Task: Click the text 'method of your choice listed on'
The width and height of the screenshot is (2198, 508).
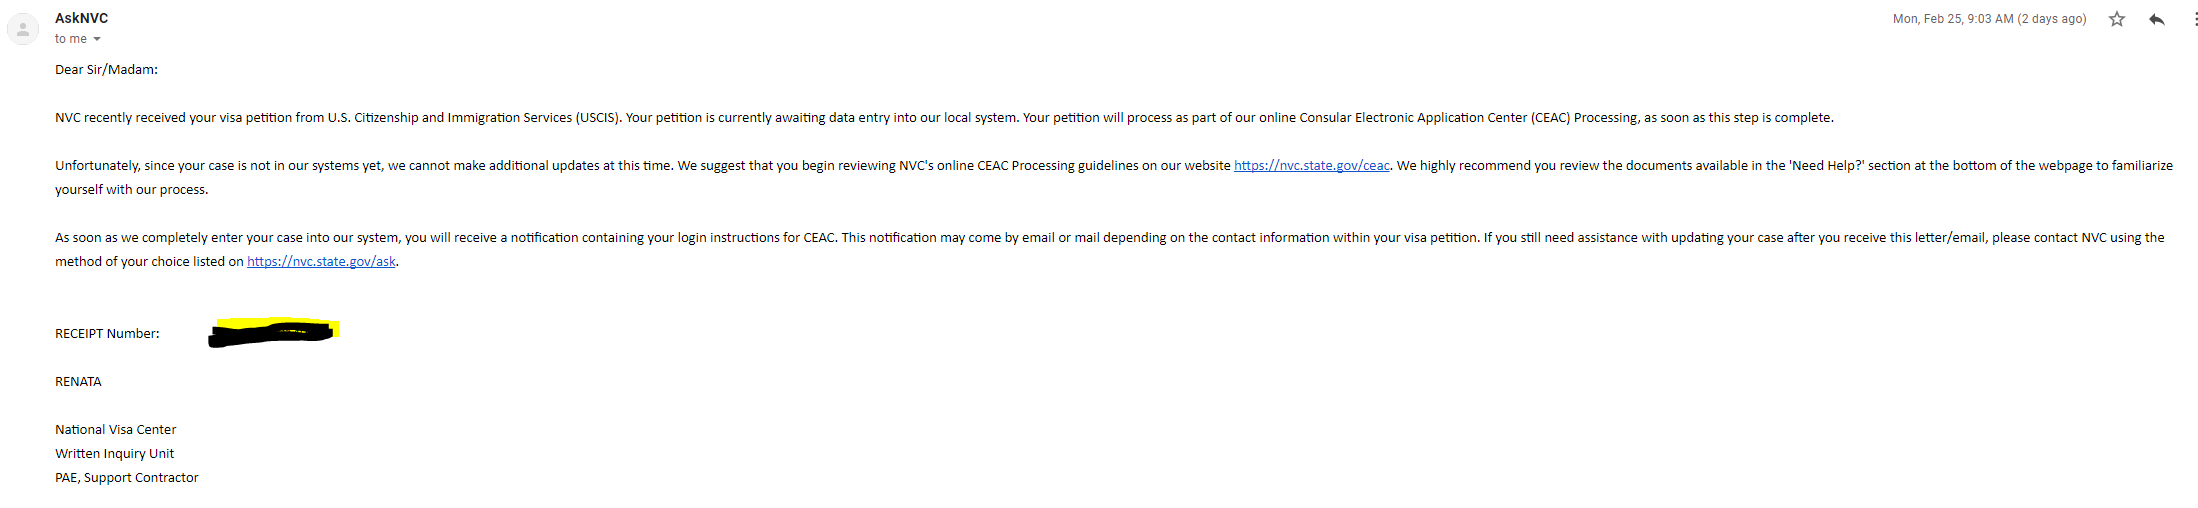Action: pos(149,262)
